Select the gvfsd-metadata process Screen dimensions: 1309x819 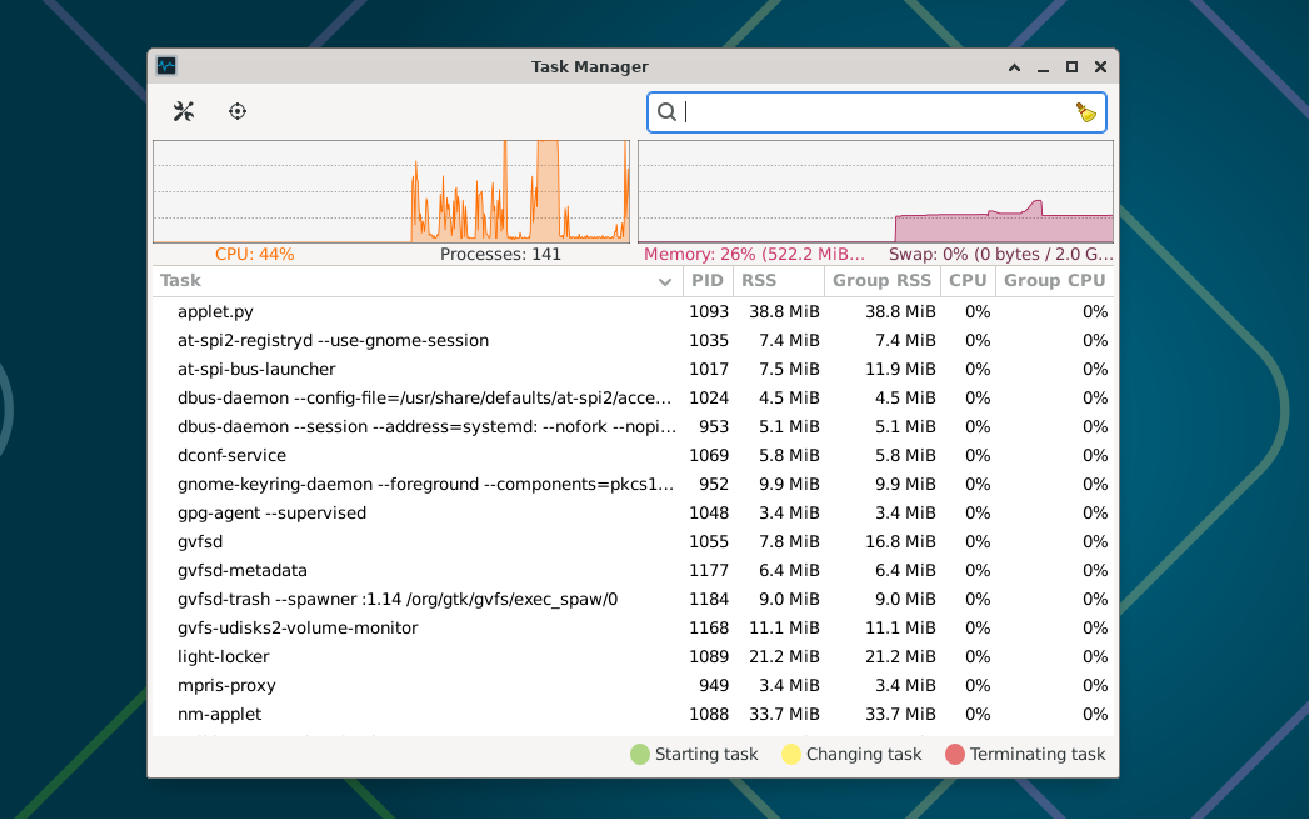tap(633, 571)
